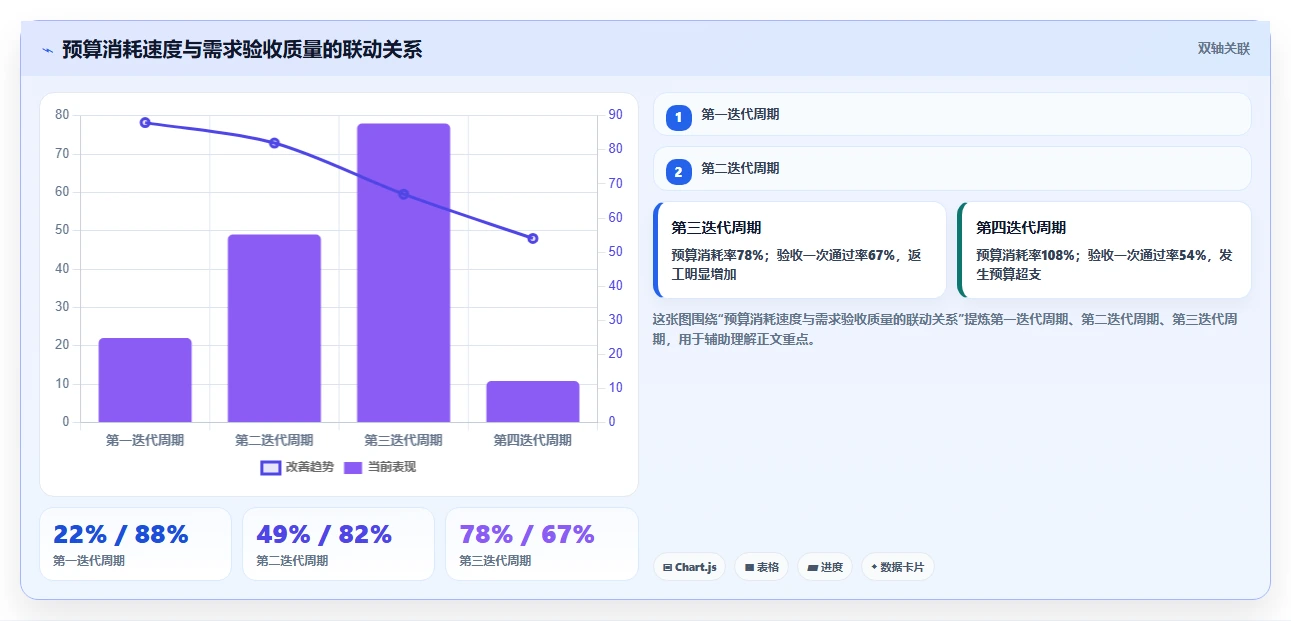The height and width of the screenshot is (621, 1291).
Task: Open the 第三迭代周期 detail card
Action: tap(800, 250)
